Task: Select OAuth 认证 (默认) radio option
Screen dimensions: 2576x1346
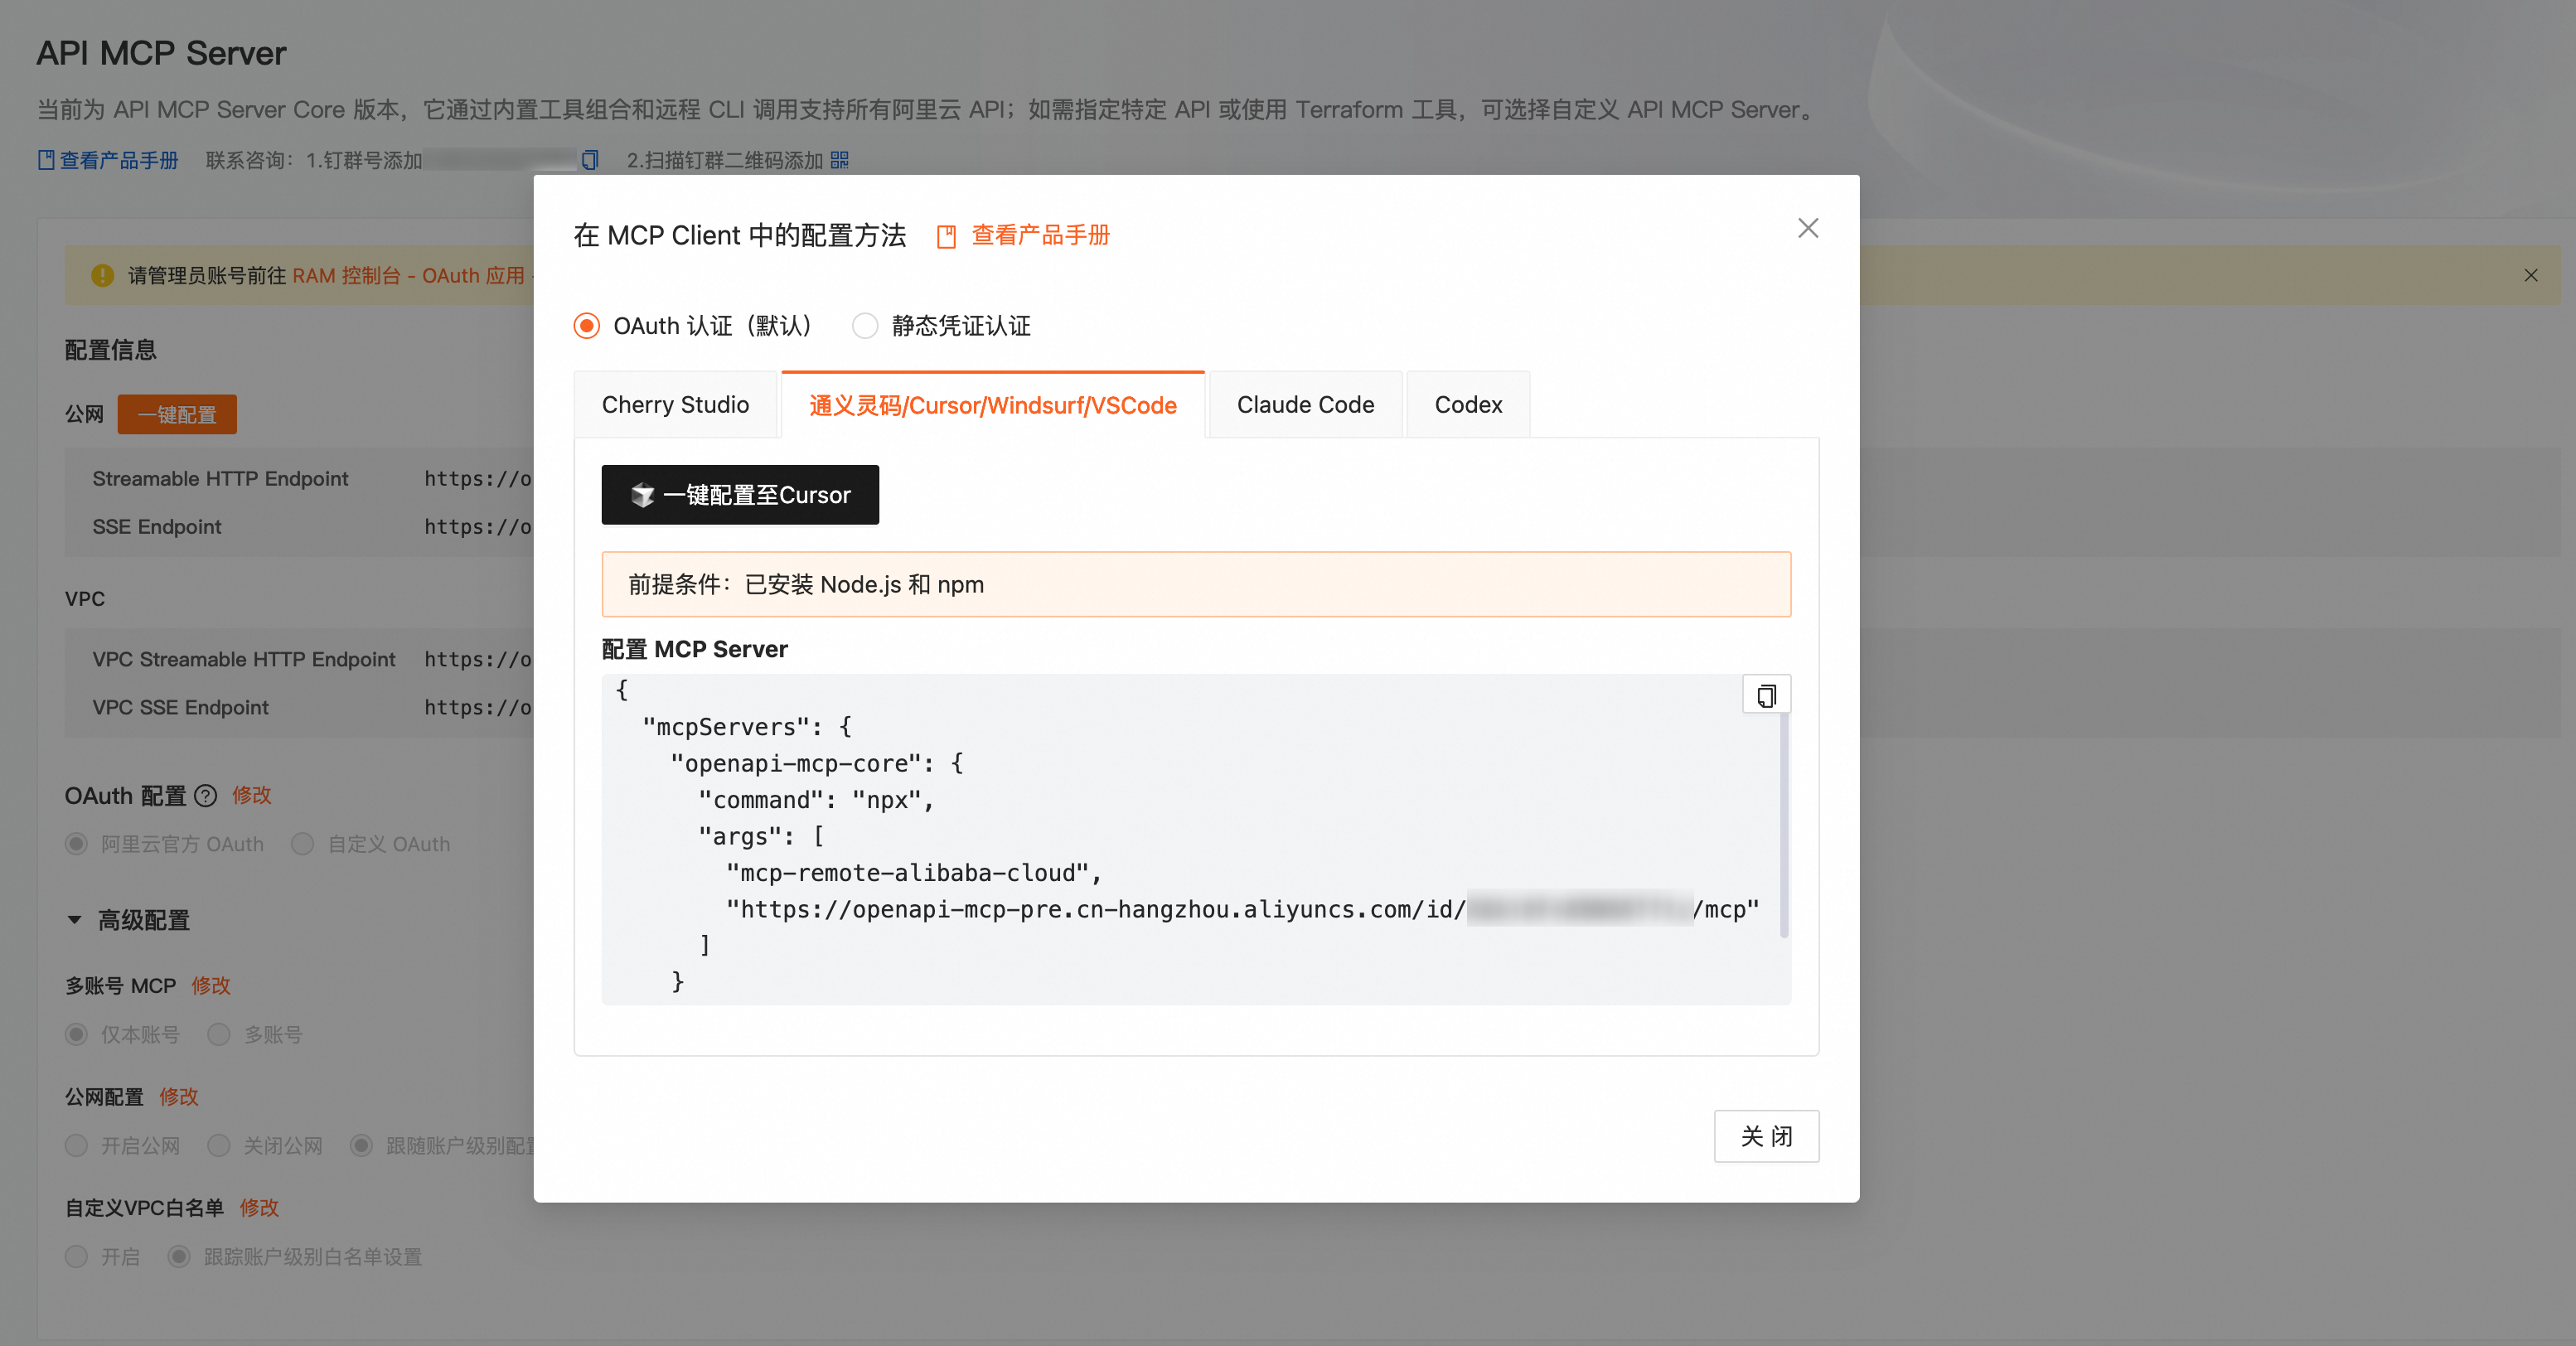Action: click(587, 326)
